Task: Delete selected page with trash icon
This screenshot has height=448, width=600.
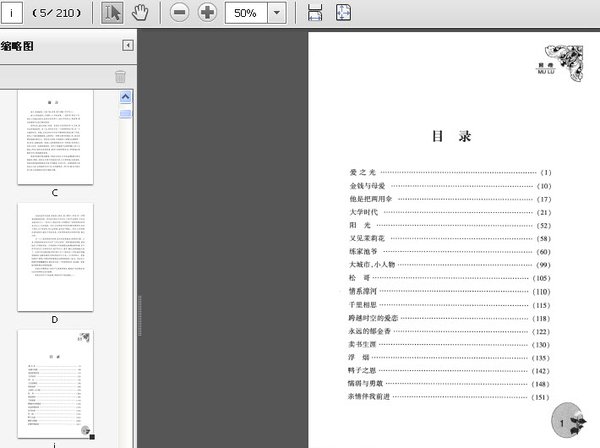Action: [120, 76]
